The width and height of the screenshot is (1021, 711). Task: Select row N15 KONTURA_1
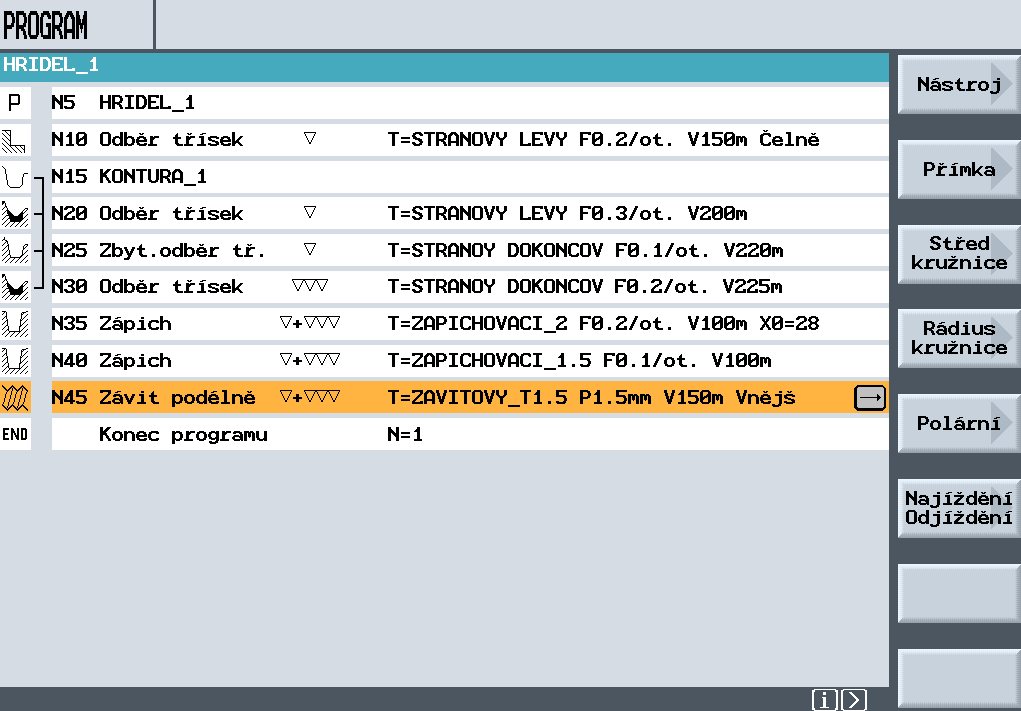[469, 176]
